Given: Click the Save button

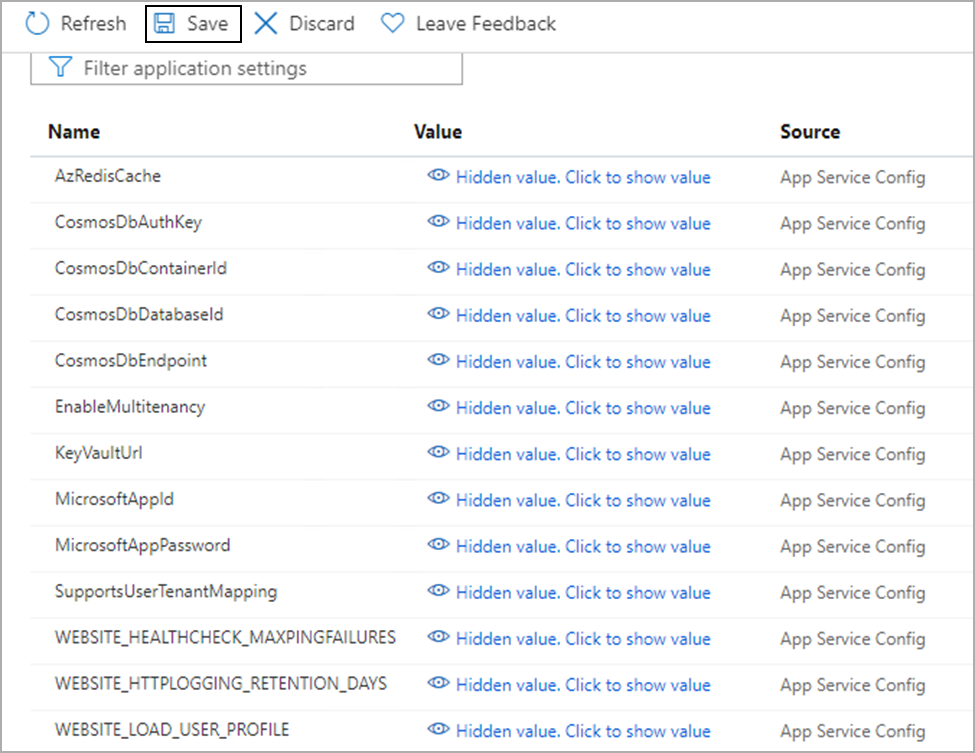Looking at the screenshot, I should pyautogui.click(x=192, y=23).
